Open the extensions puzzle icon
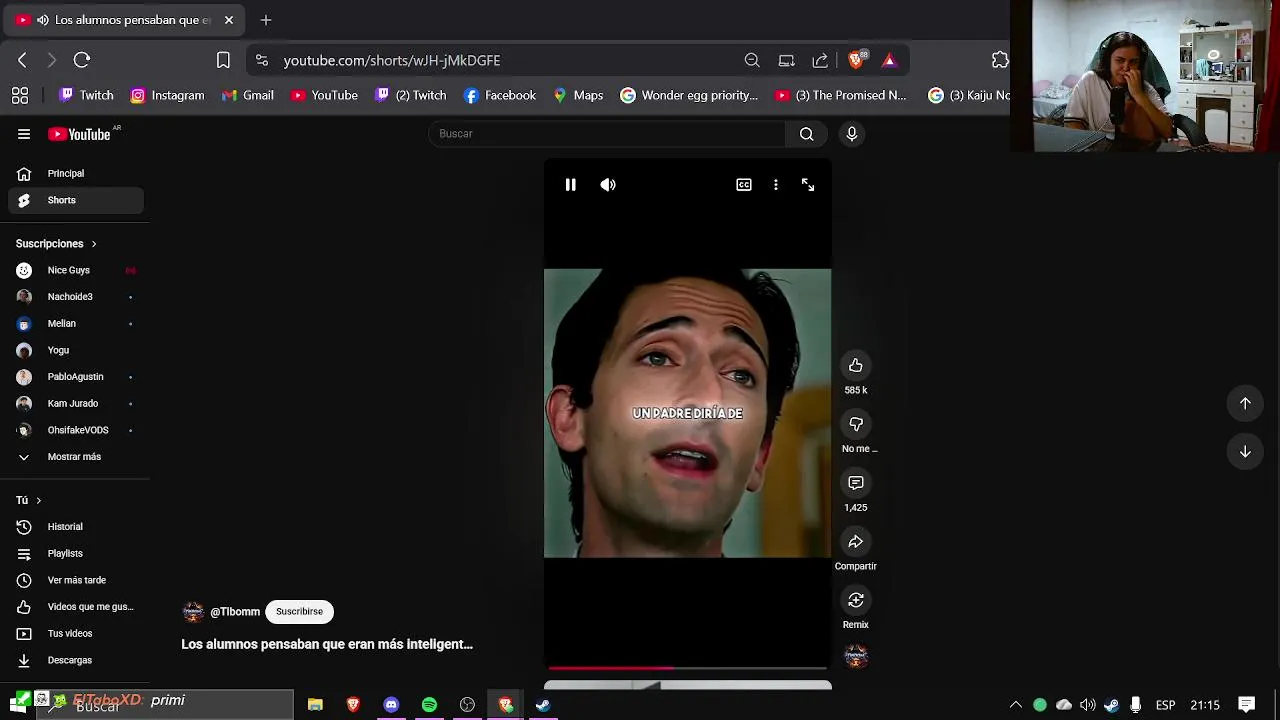 tap(1000, 60)
